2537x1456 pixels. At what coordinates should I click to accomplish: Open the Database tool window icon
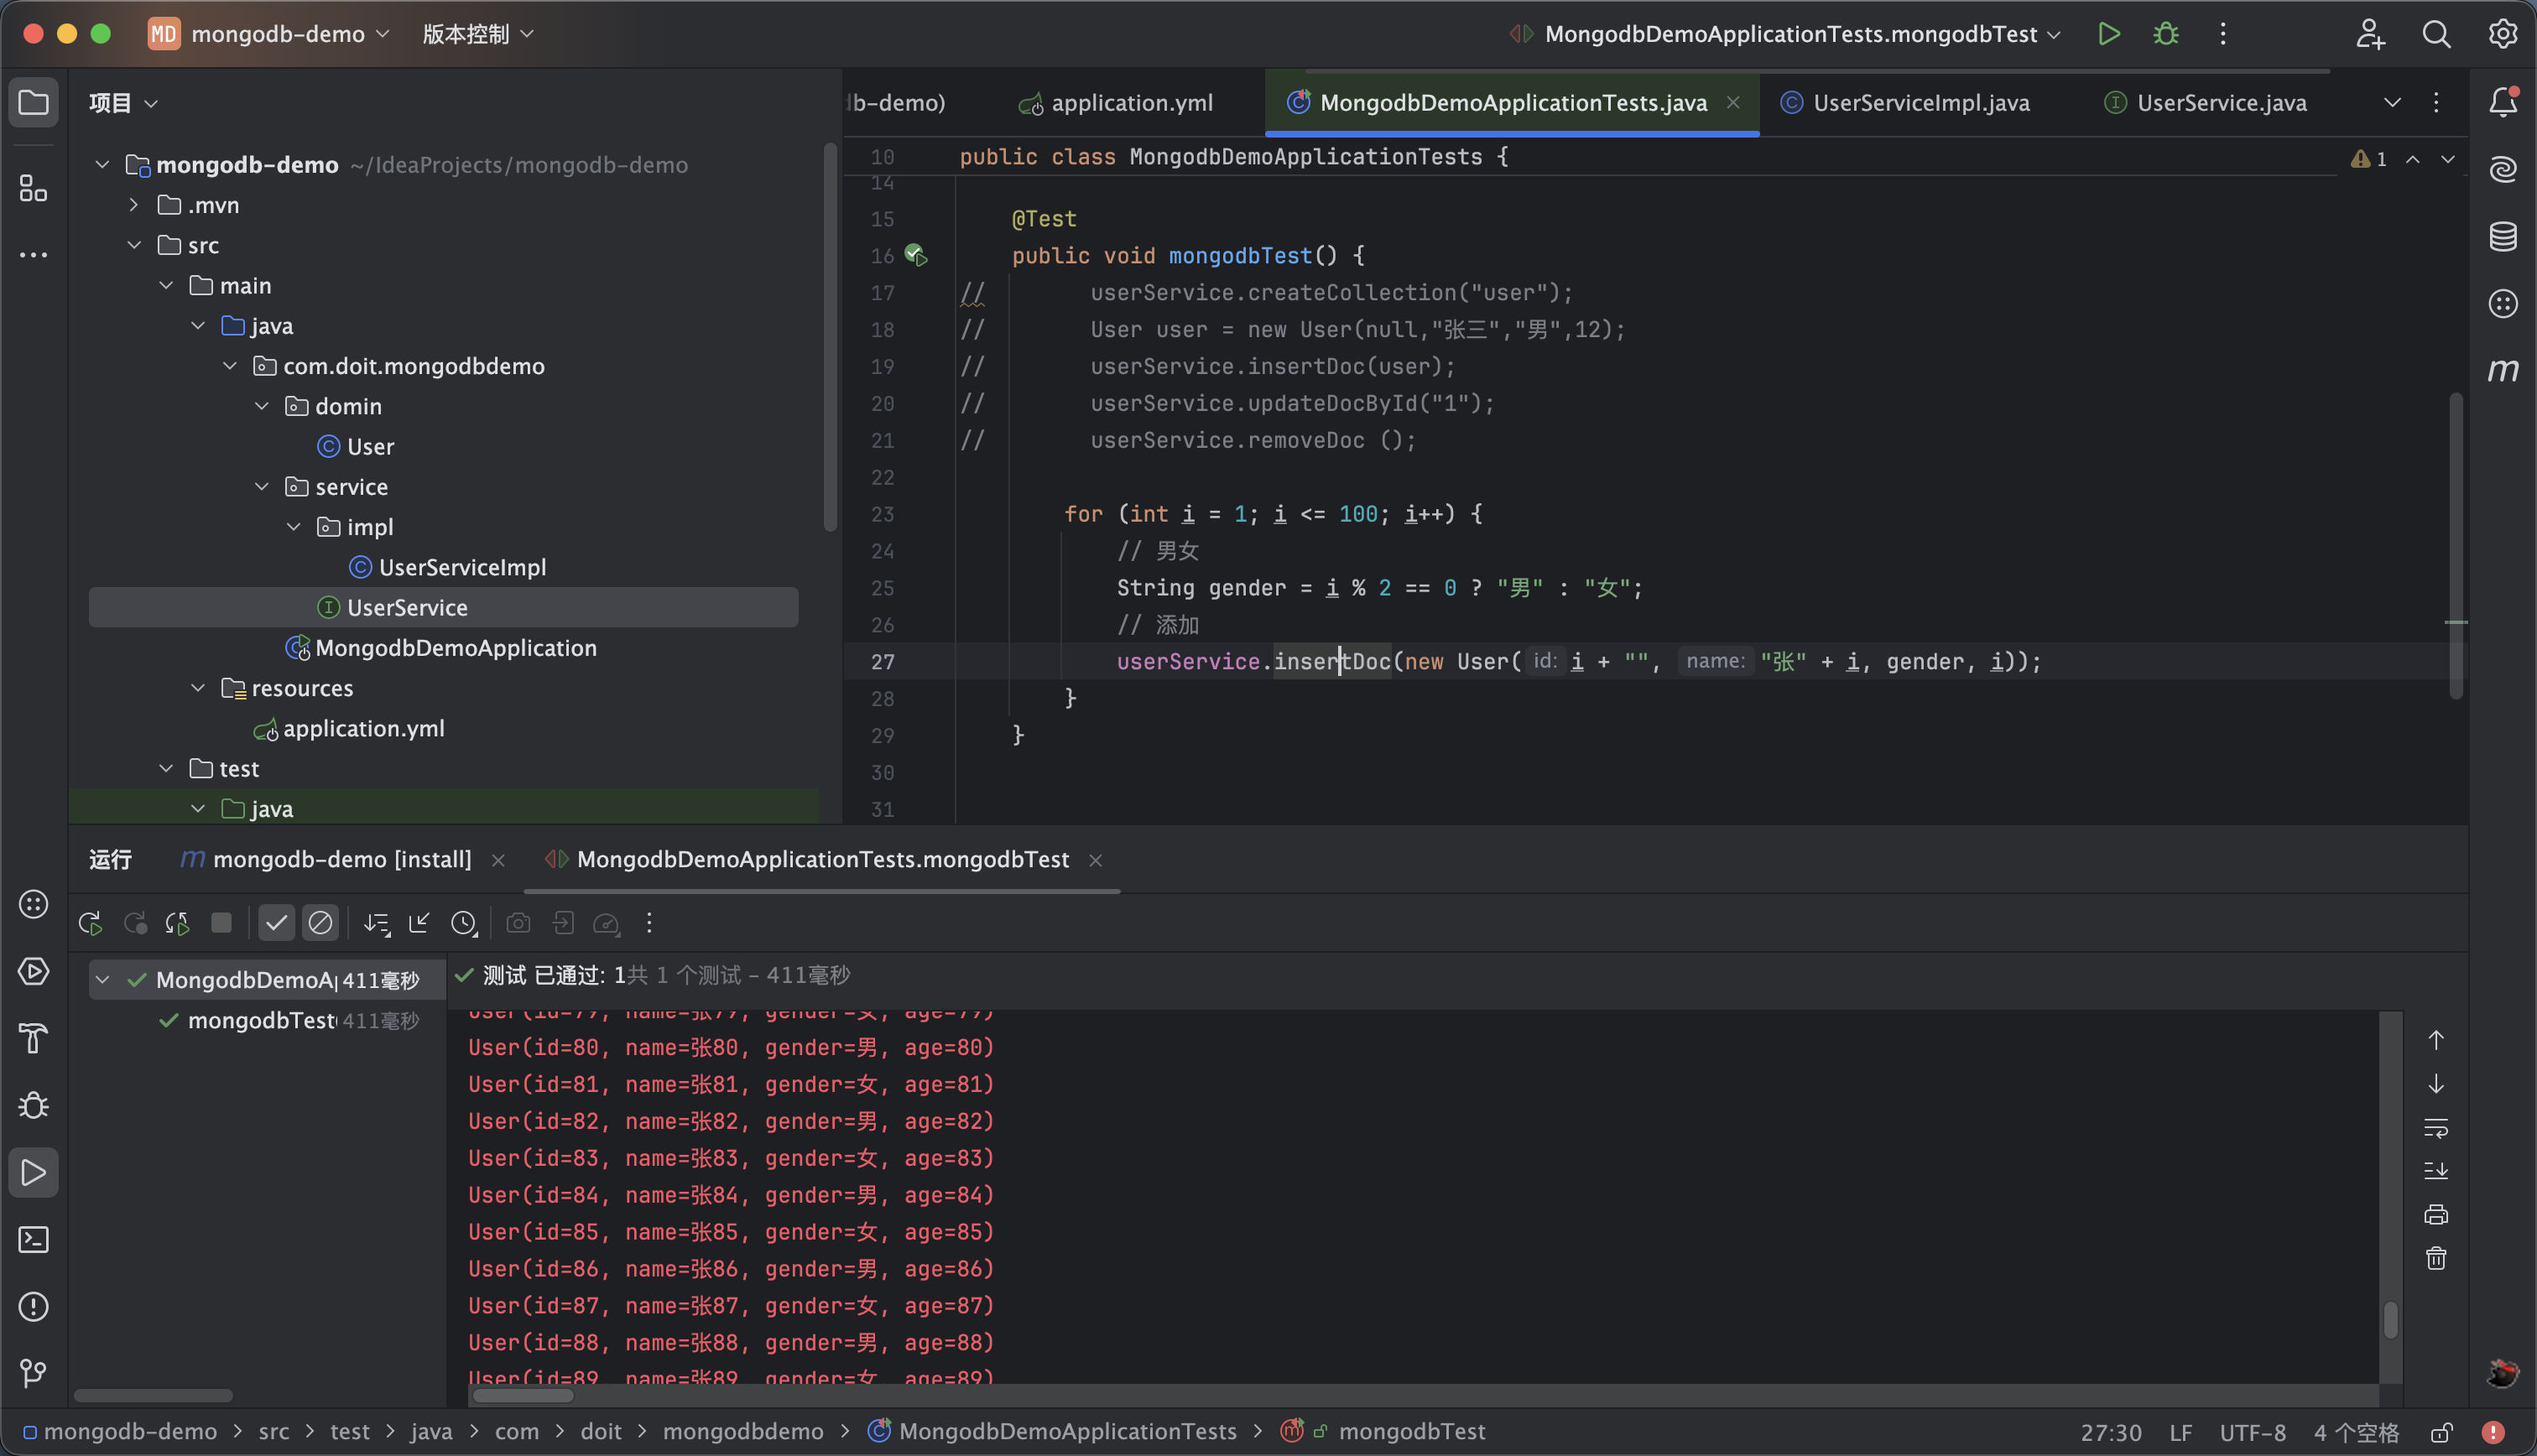point(2502,237)
